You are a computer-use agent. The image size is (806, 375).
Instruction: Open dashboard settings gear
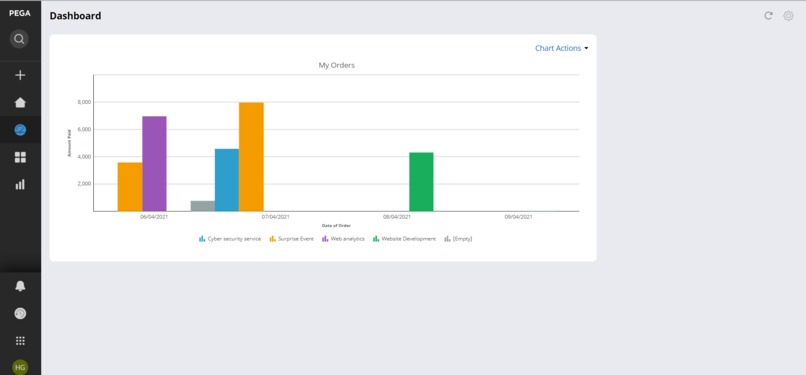point(788,15)
